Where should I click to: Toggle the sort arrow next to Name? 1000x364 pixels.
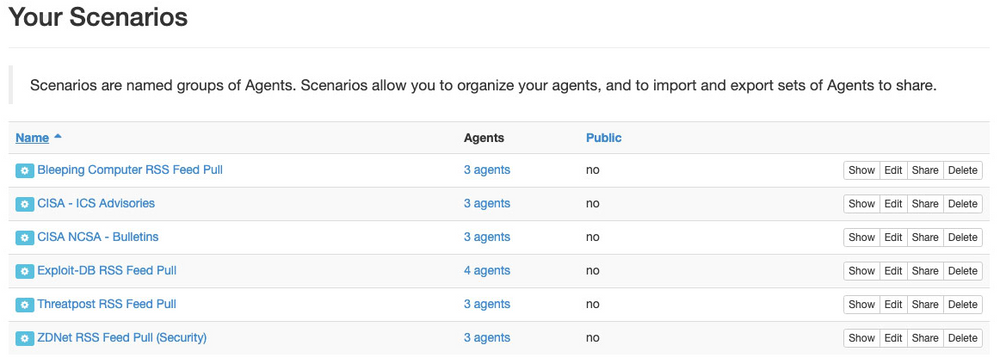57,136
